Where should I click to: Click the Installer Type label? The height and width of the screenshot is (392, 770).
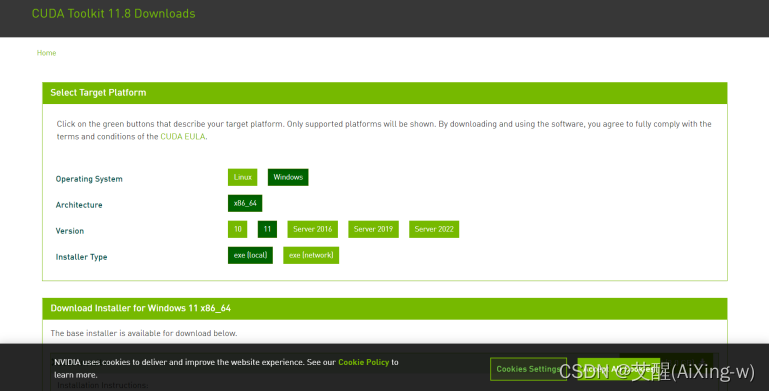[82, 257]
